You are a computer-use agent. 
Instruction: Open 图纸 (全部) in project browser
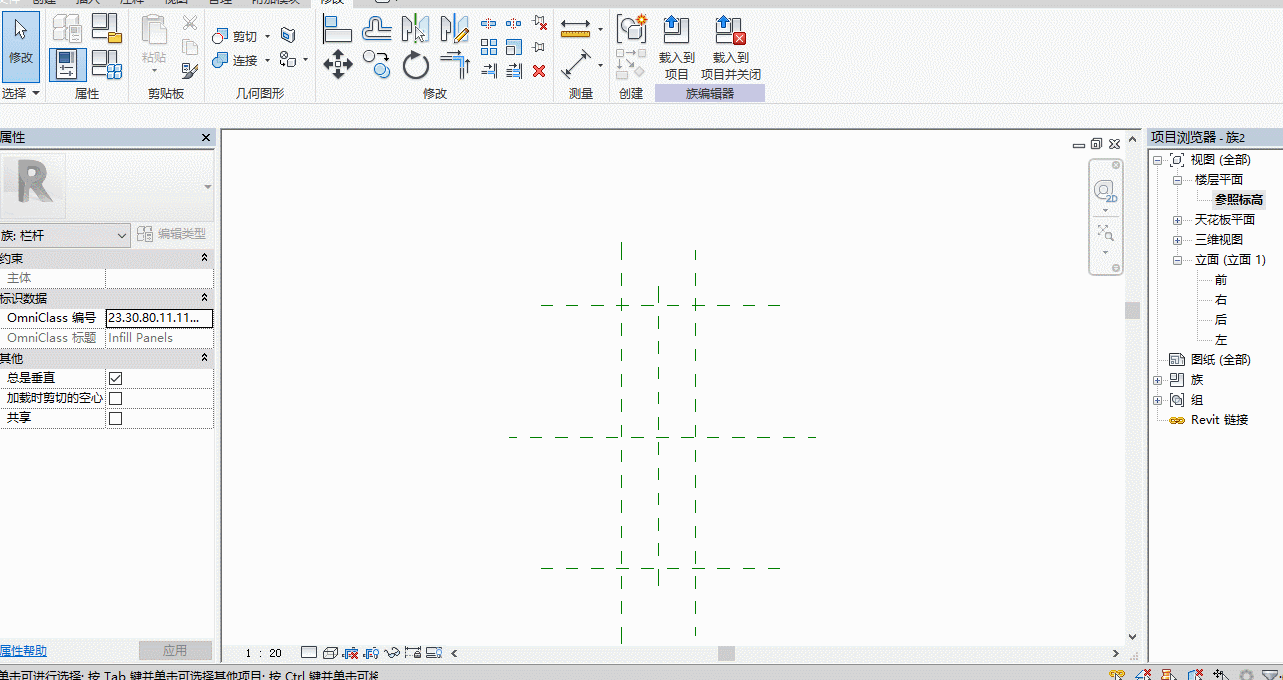pos(1221,360)
